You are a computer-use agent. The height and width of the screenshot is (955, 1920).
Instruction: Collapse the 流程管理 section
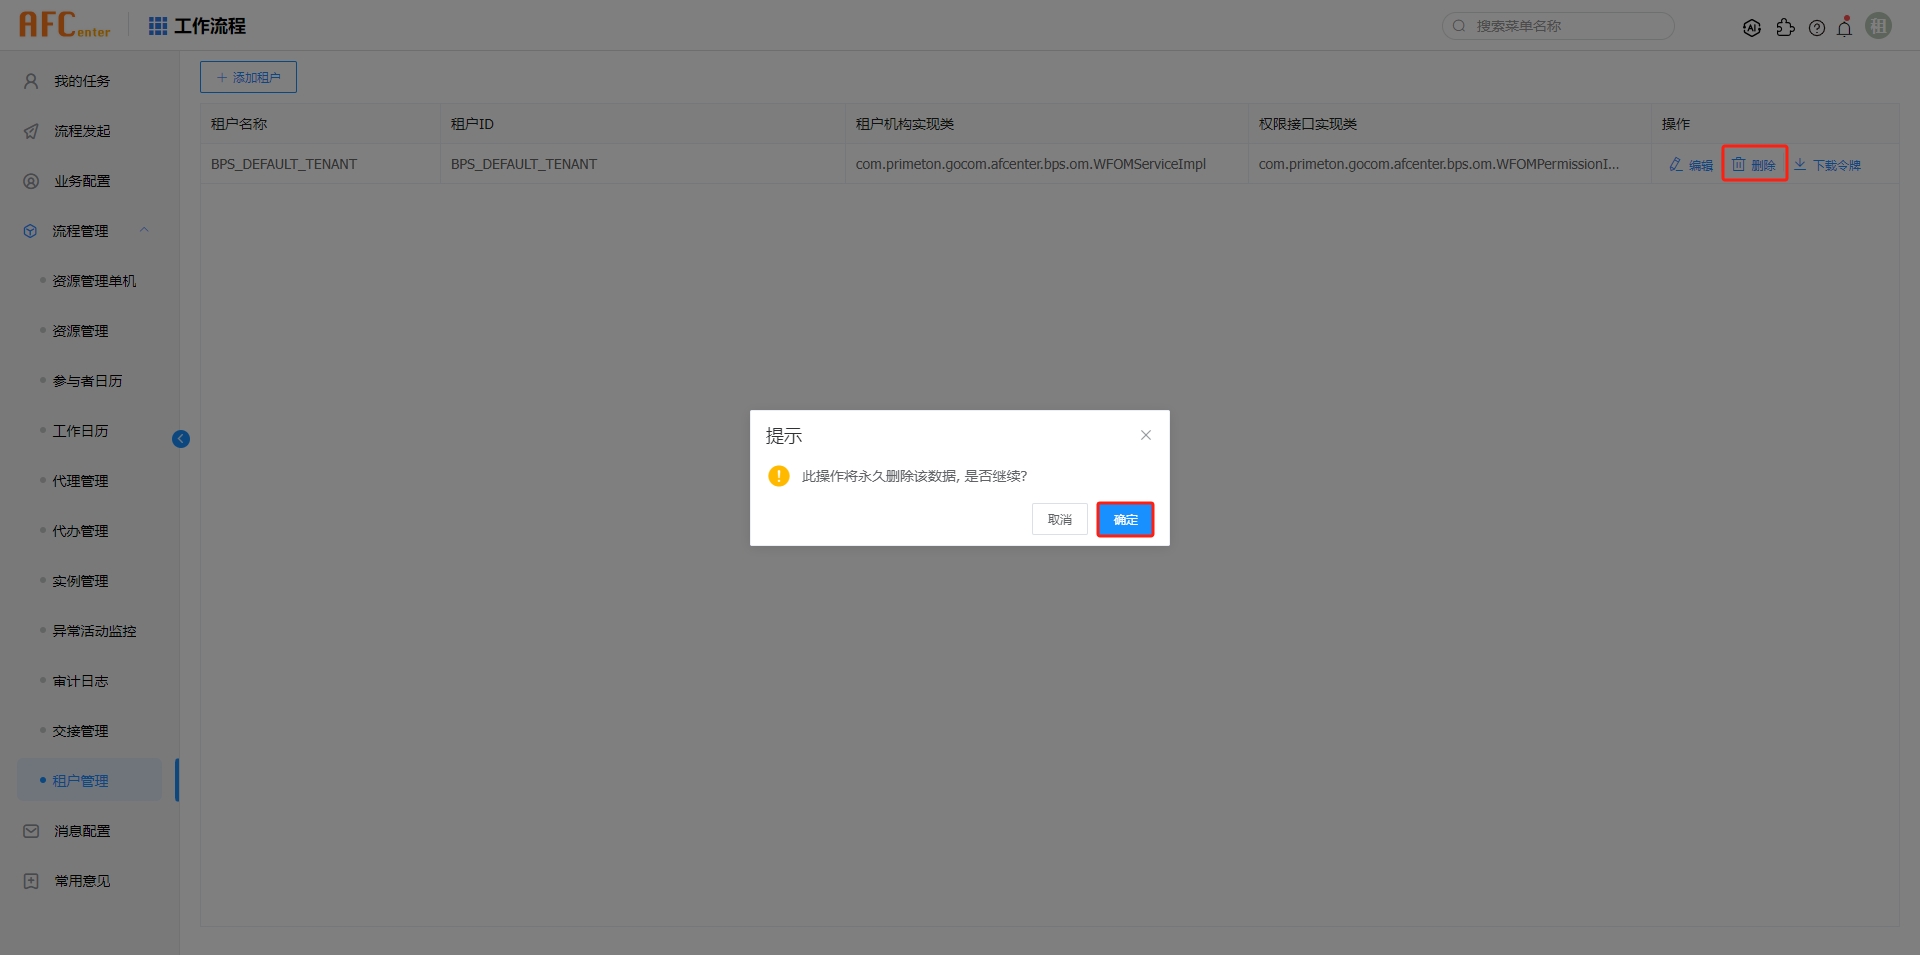[144, 230]
